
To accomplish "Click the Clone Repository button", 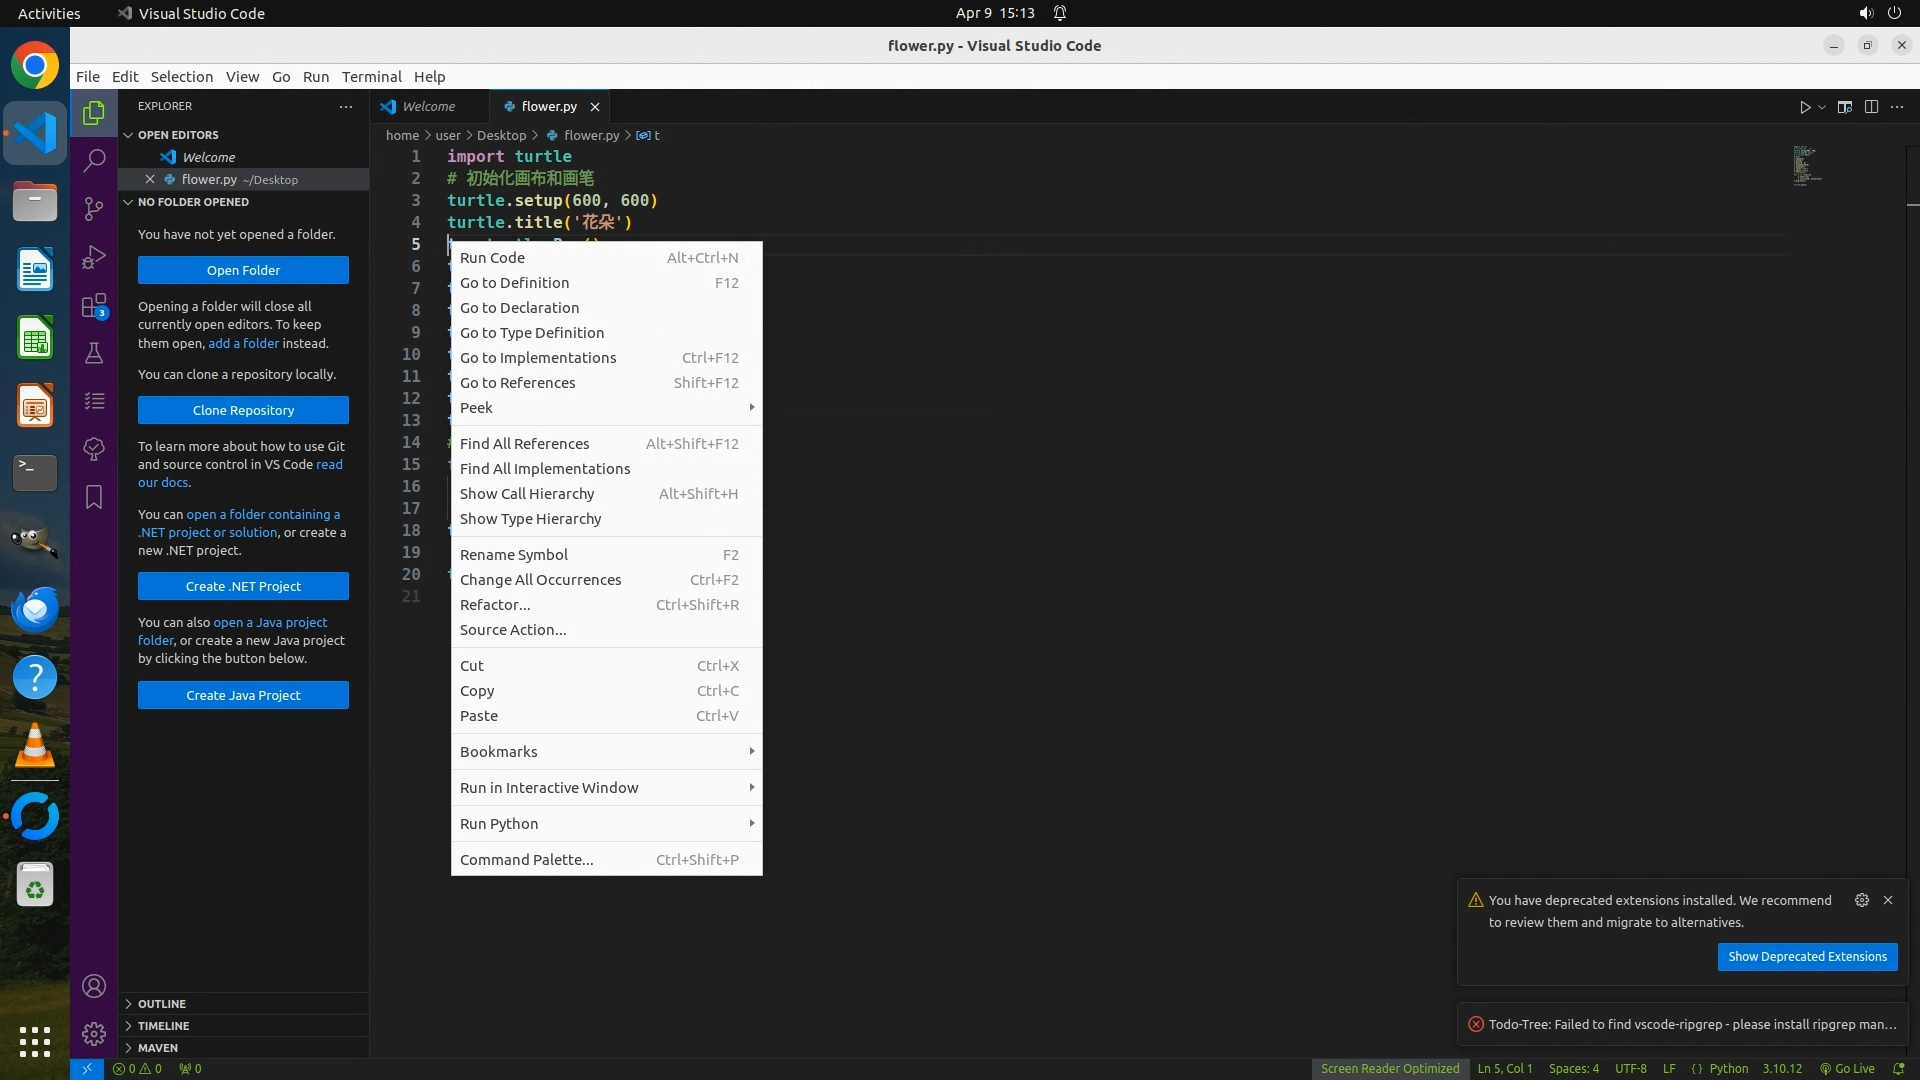I will click(x=243, y=410).
